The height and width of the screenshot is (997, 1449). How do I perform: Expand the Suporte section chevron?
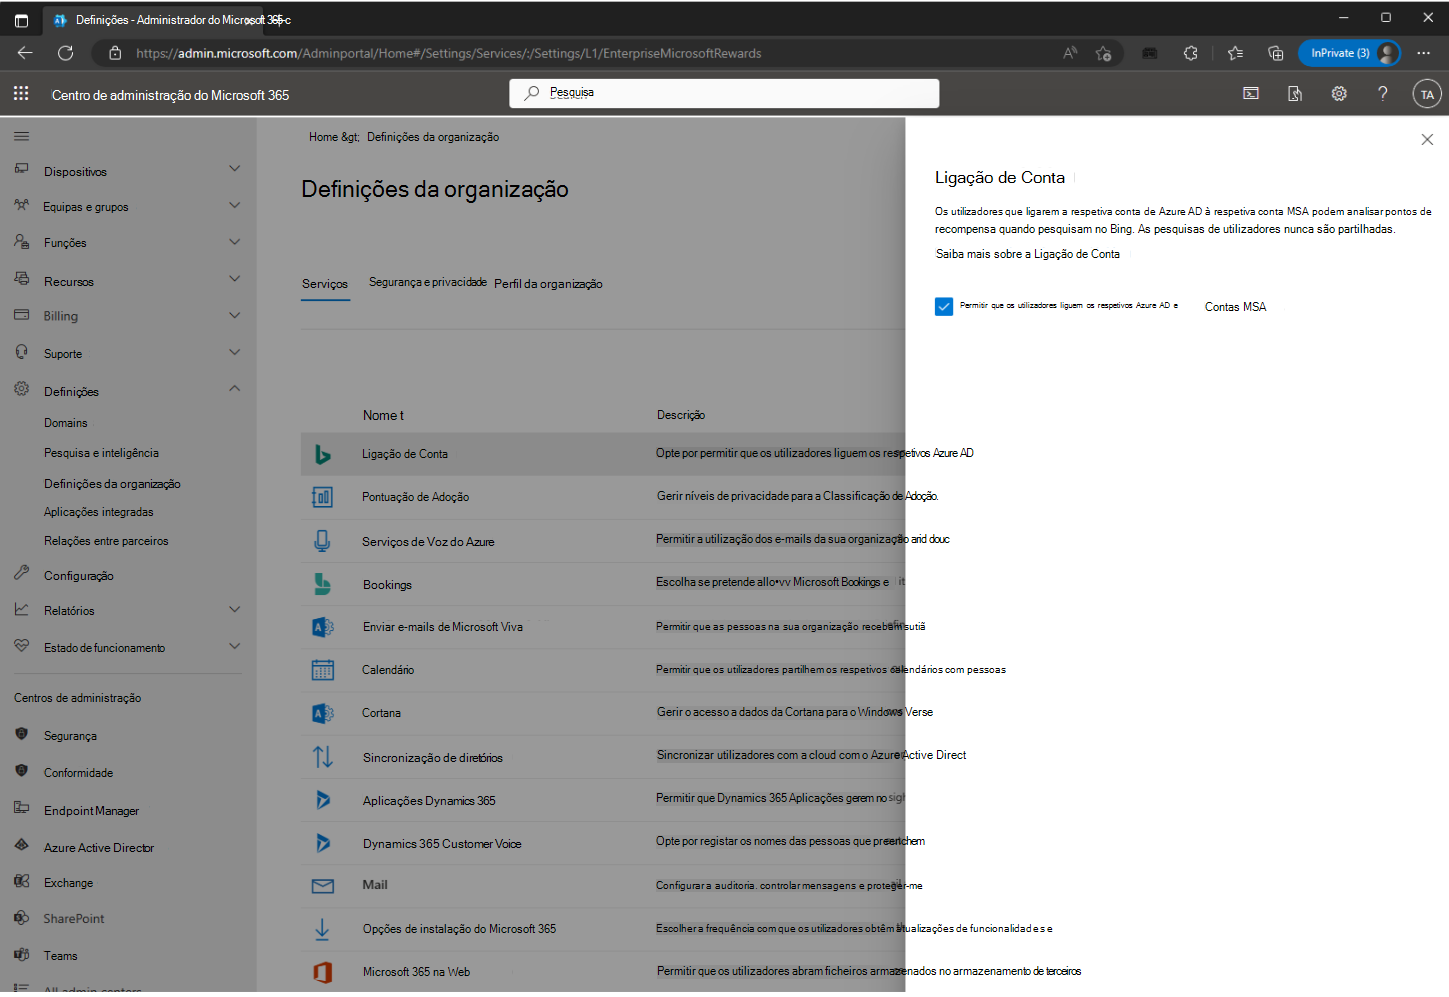234,352
